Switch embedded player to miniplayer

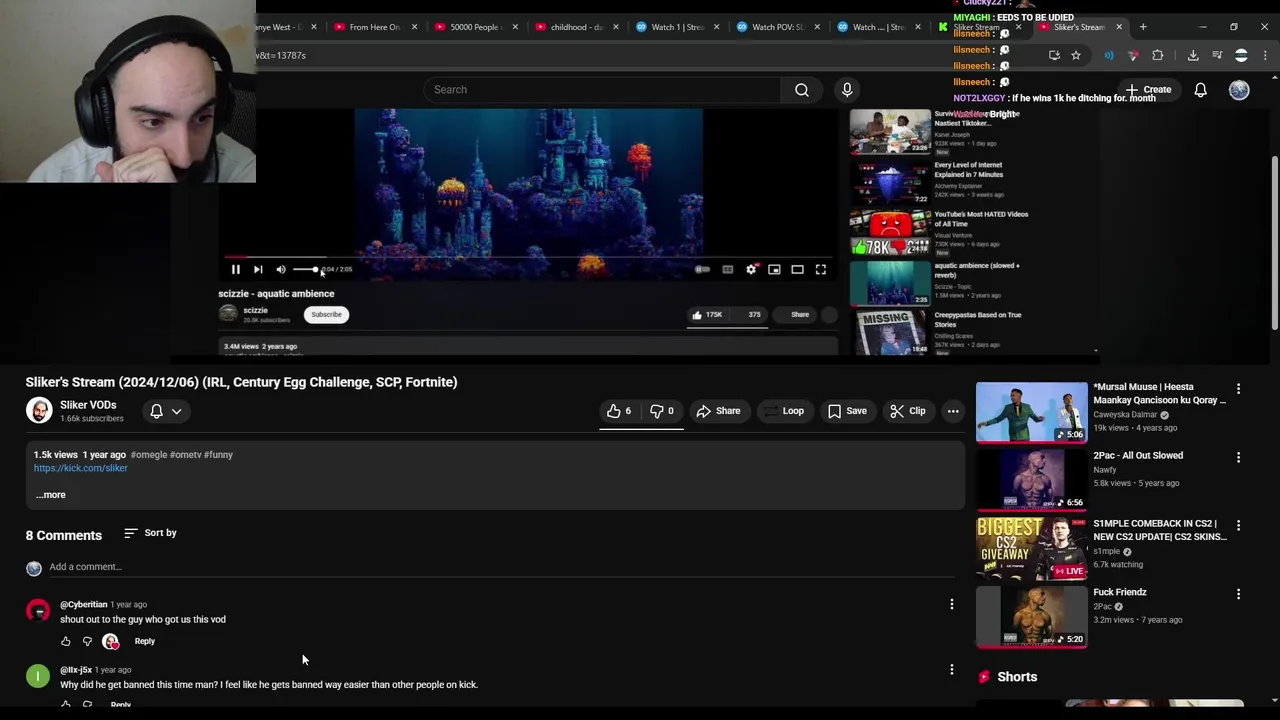(x=774, y=269)
